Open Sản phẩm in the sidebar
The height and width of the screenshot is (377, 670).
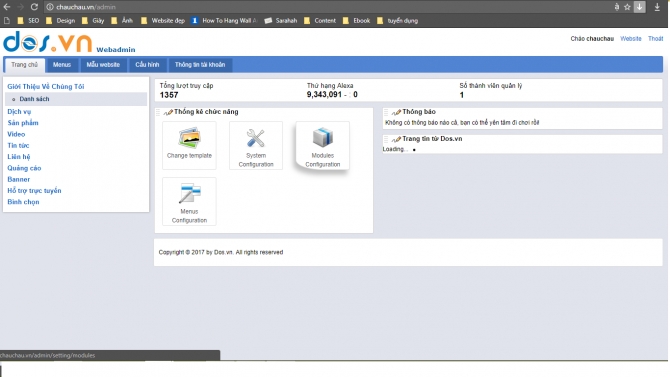pos(23,123)
